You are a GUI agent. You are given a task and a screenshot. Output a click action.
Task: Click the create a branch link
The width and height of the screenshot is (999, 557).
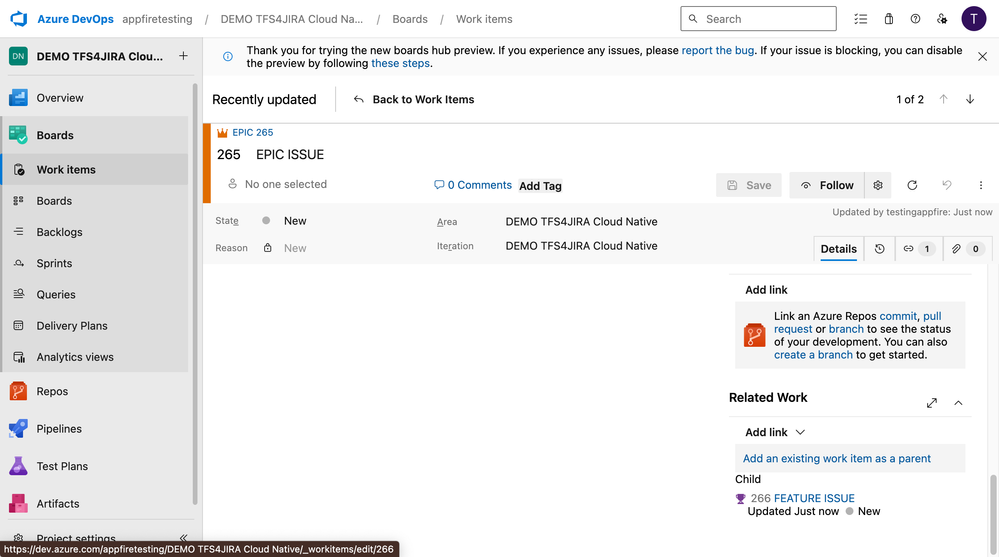point(813,355)
